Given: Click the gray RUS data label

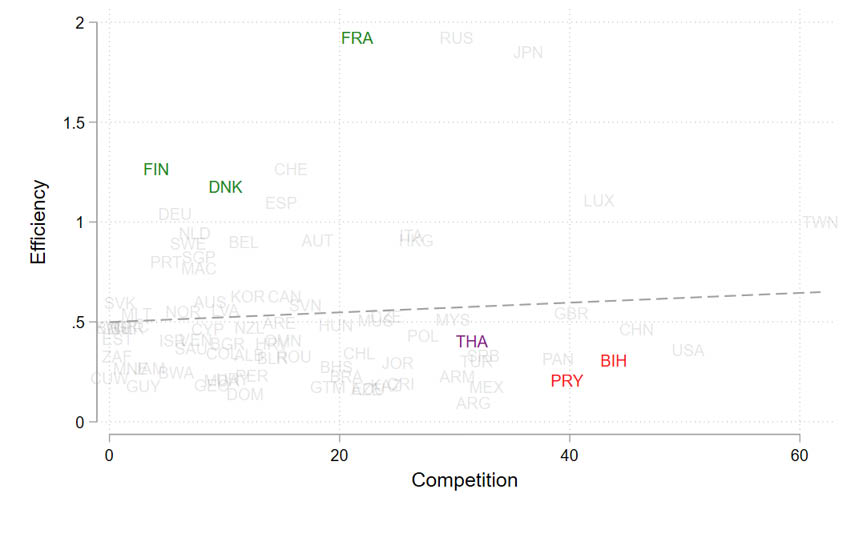Looking at the screenshot, I should pos(456,38).
